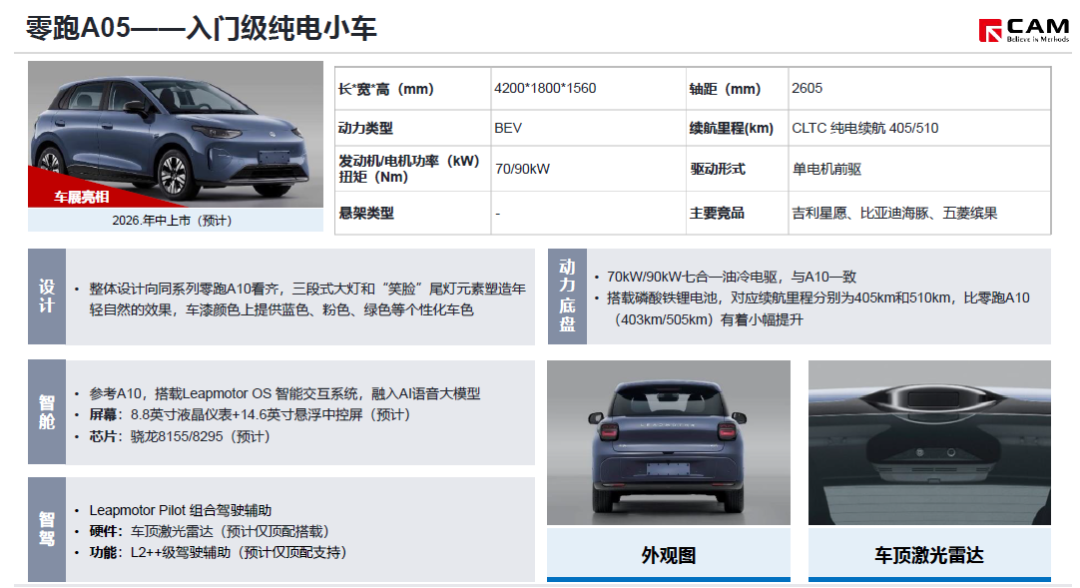Select the bullet about 搭载磷酸铁锂电池

pyautogui.click(x=818, y=308)
